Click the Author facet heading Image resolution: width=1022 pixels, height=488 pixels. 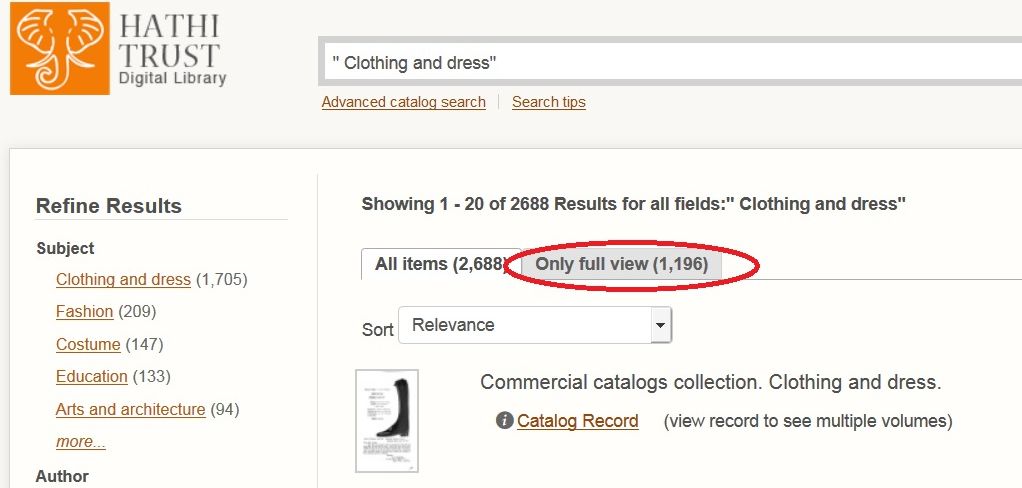click(x=62, y=476)
